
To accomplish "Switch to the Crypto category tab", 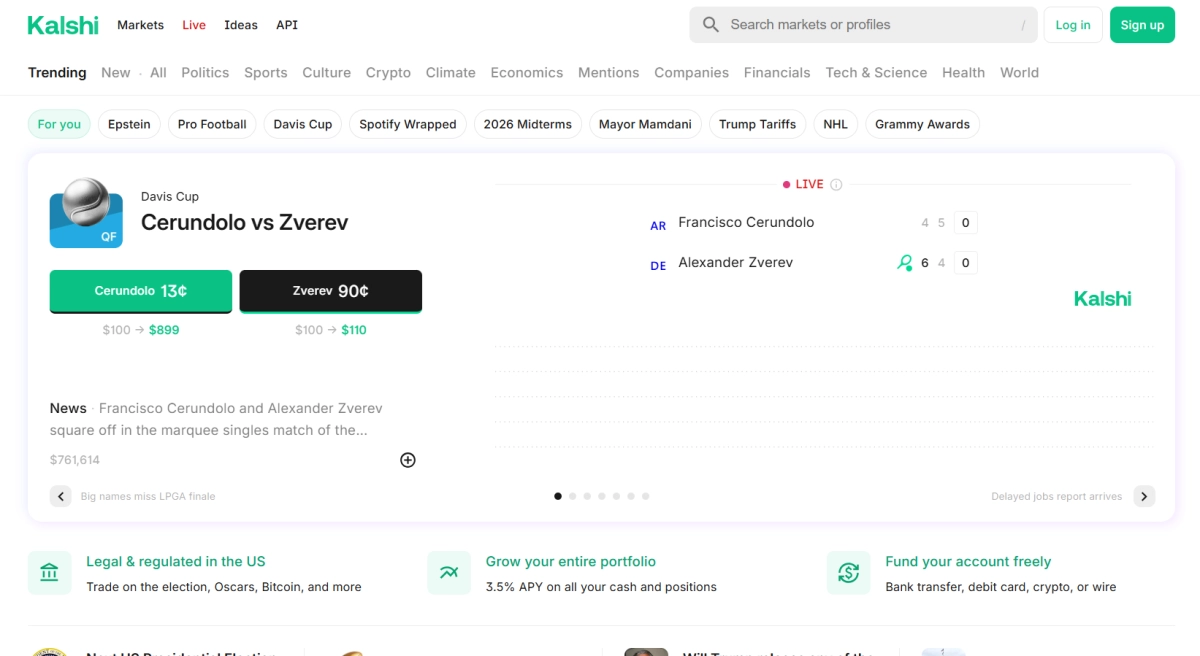I will tap(388, 73).
